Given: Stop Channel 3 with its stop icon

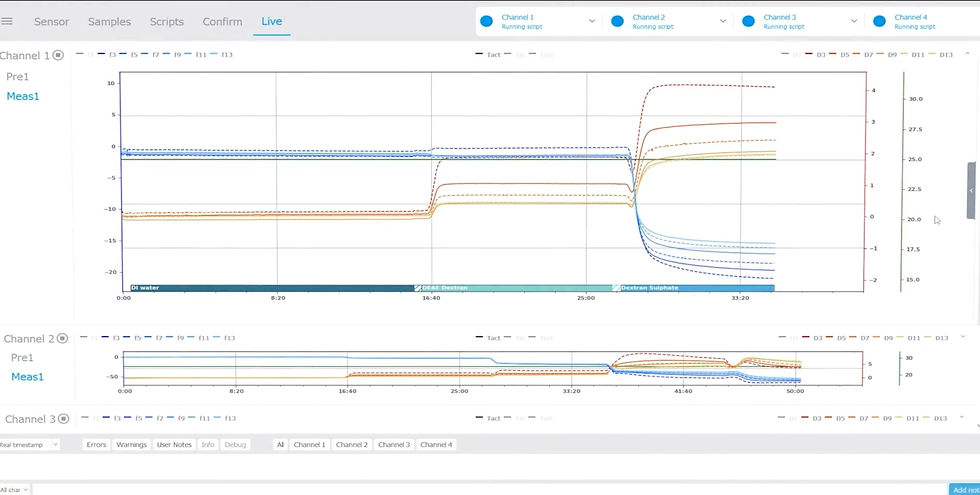Looking at the screenshot, I should (x=63, y=419).
